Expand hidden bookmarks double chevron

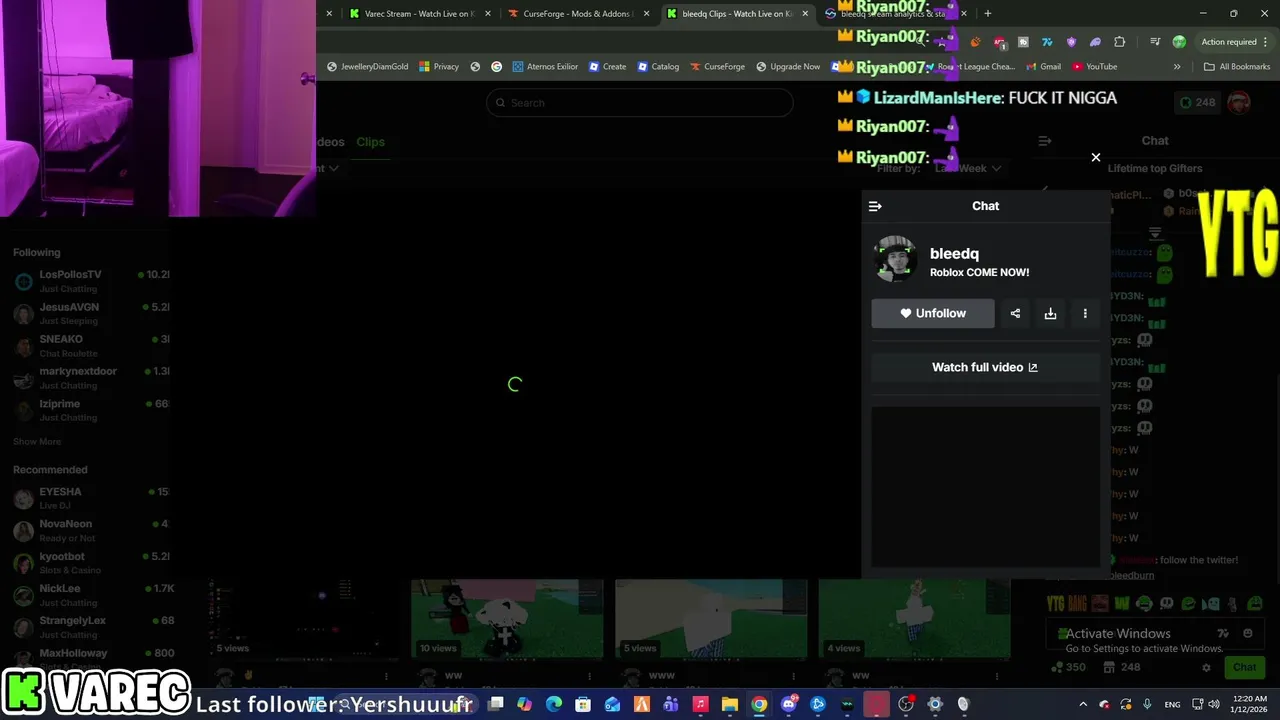[1177, 67]
